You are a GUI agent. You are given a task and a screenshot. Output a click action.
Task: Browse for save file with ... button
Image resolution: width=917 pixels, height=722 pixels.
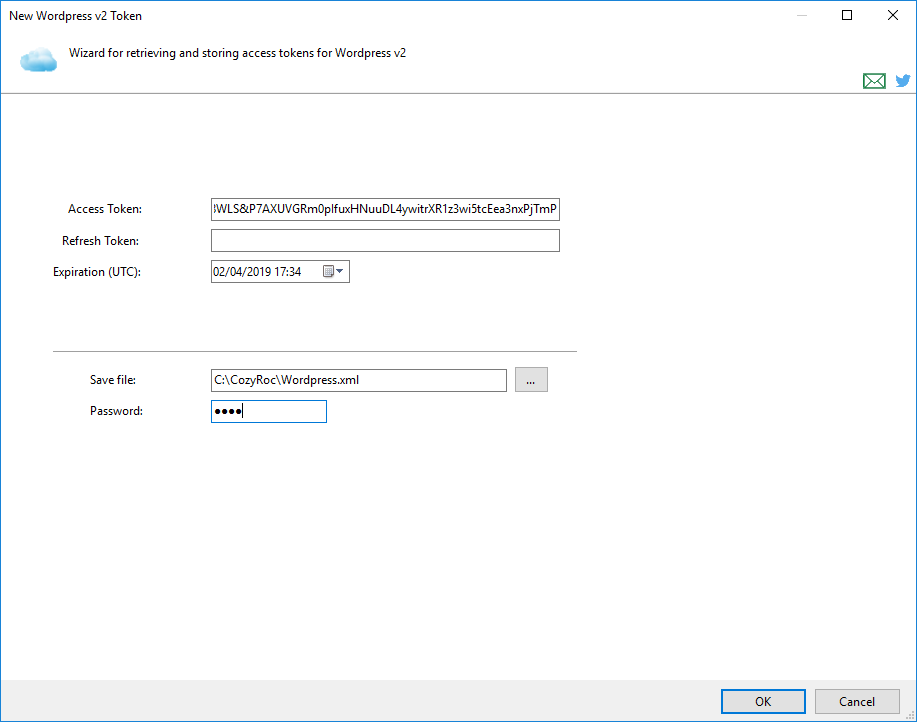click(x=531, y=380)
